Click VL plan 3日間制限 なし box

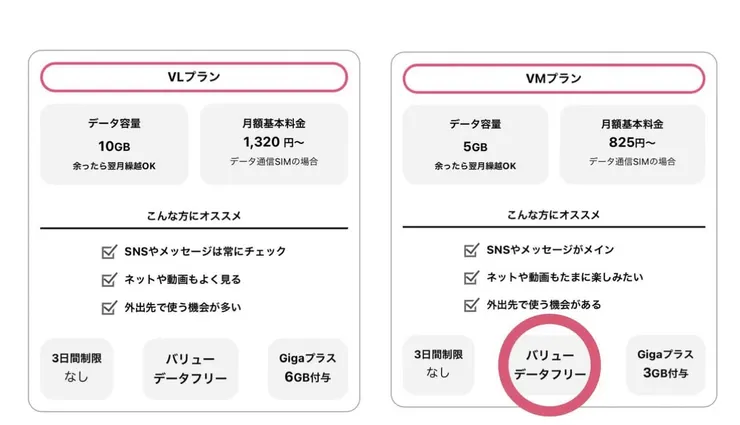tap(77, 369)
